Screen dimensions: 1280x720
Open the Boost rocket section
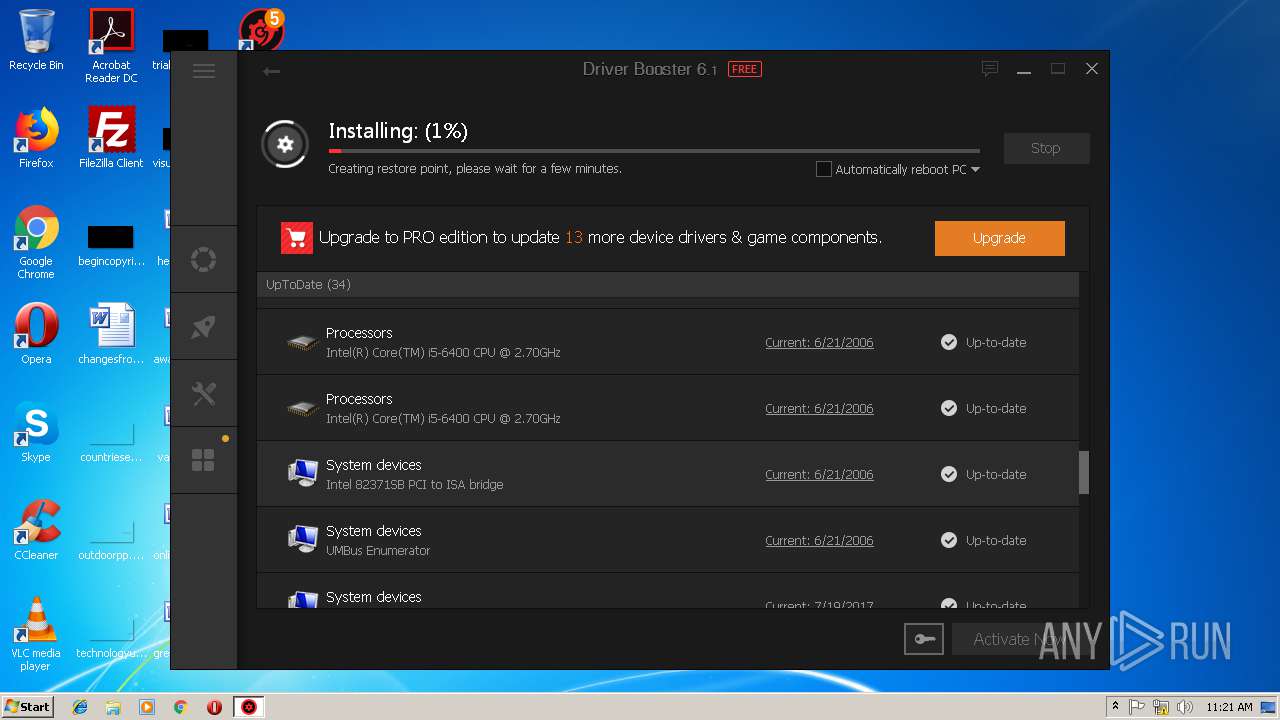coord(203,326)
